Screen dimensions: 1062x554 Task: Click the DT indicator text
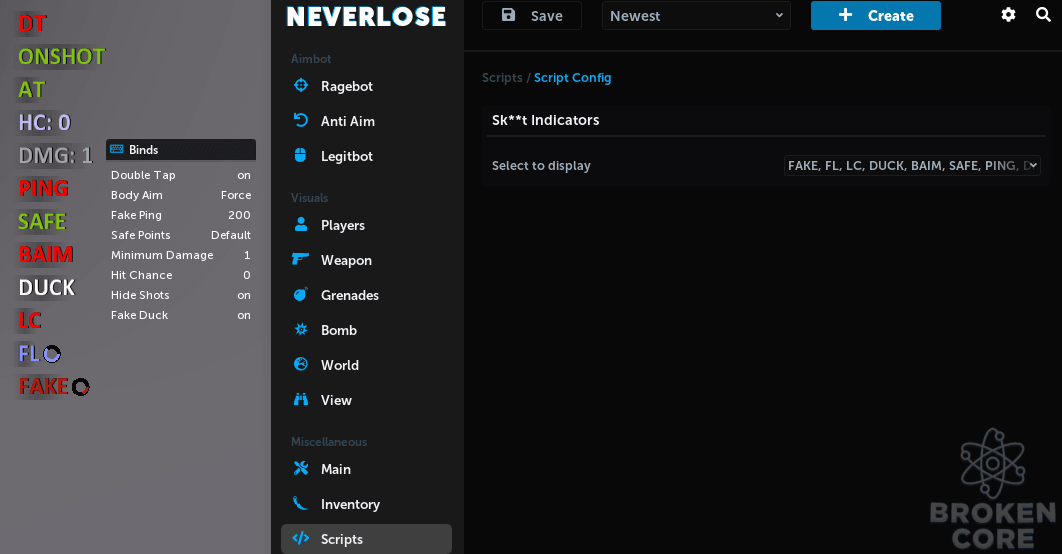[x=32, y=24]
